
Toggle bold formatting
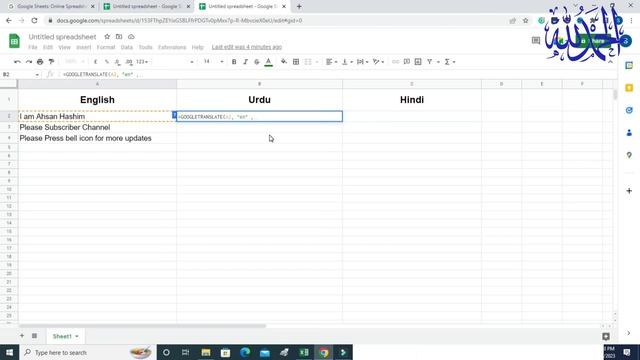[234, 62]
